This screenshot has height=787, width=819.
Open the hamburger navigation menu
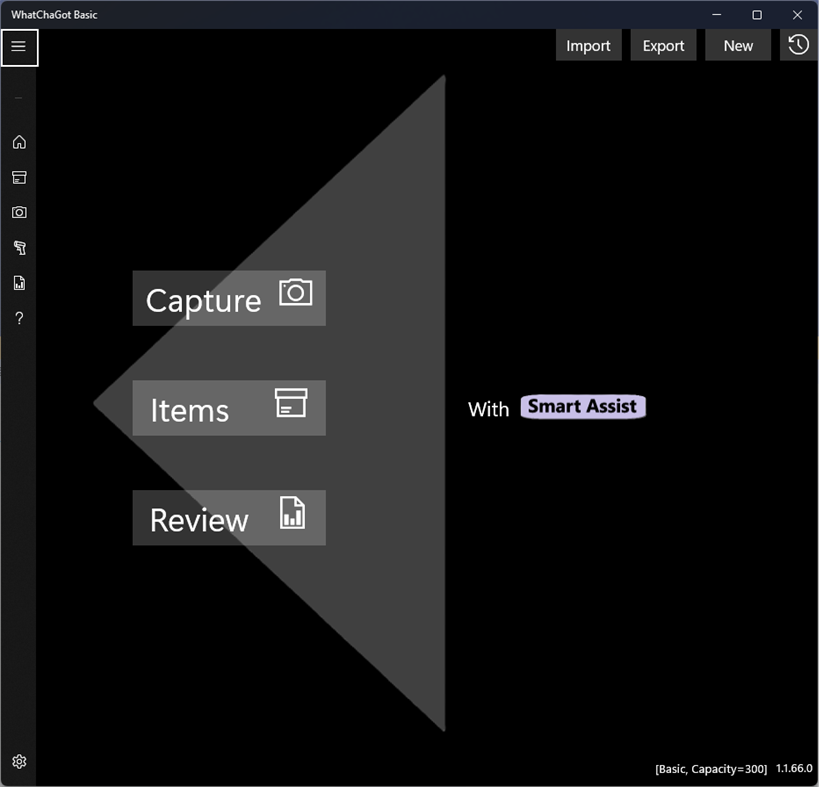coord(19,48)
